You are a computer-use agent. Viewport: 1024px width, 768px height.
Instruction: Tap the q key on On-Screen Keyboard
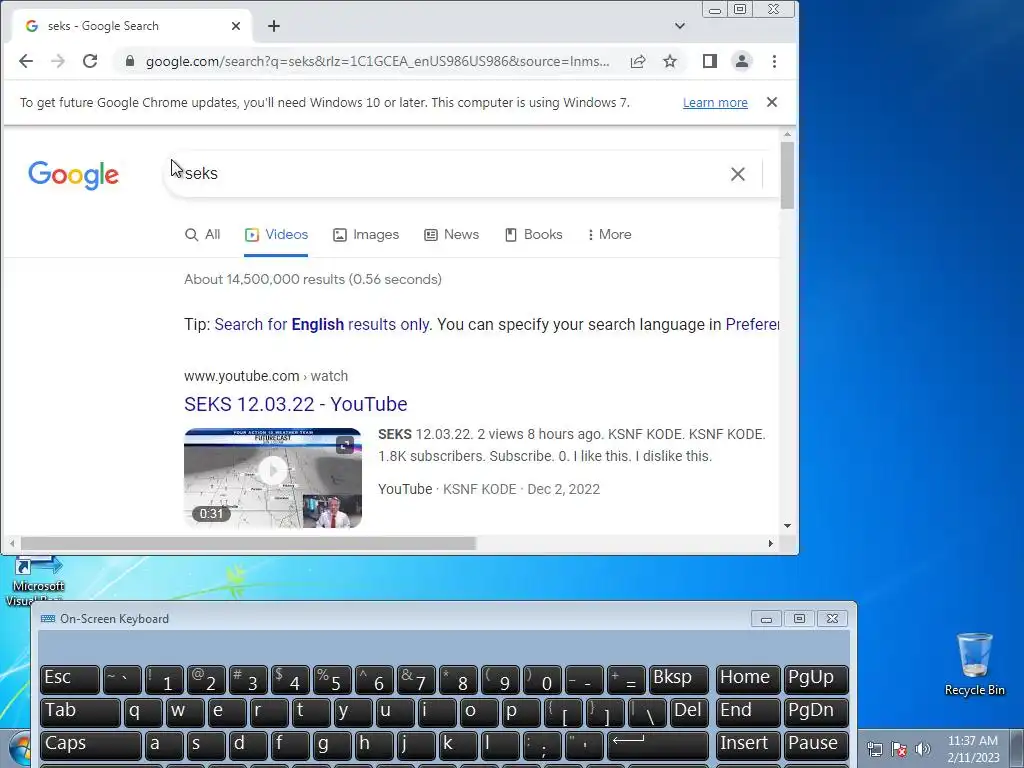tap(144, 712)
